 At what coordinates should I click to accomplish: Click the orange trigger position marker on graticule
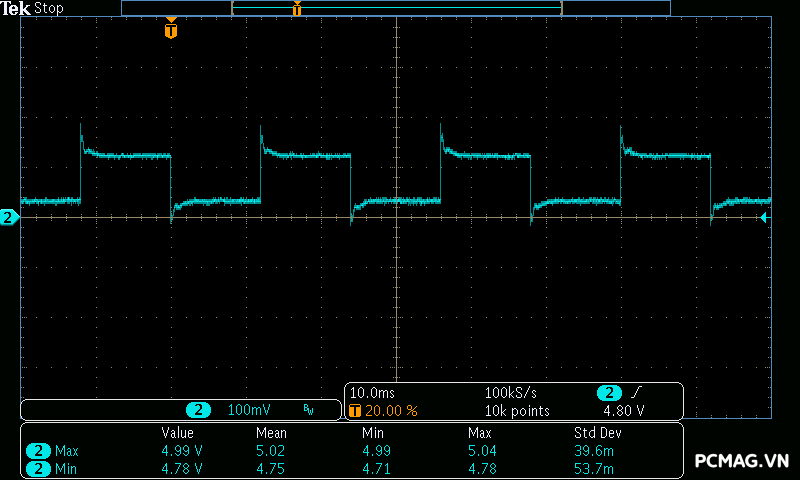pyautogui.click(x=171, y=29)
